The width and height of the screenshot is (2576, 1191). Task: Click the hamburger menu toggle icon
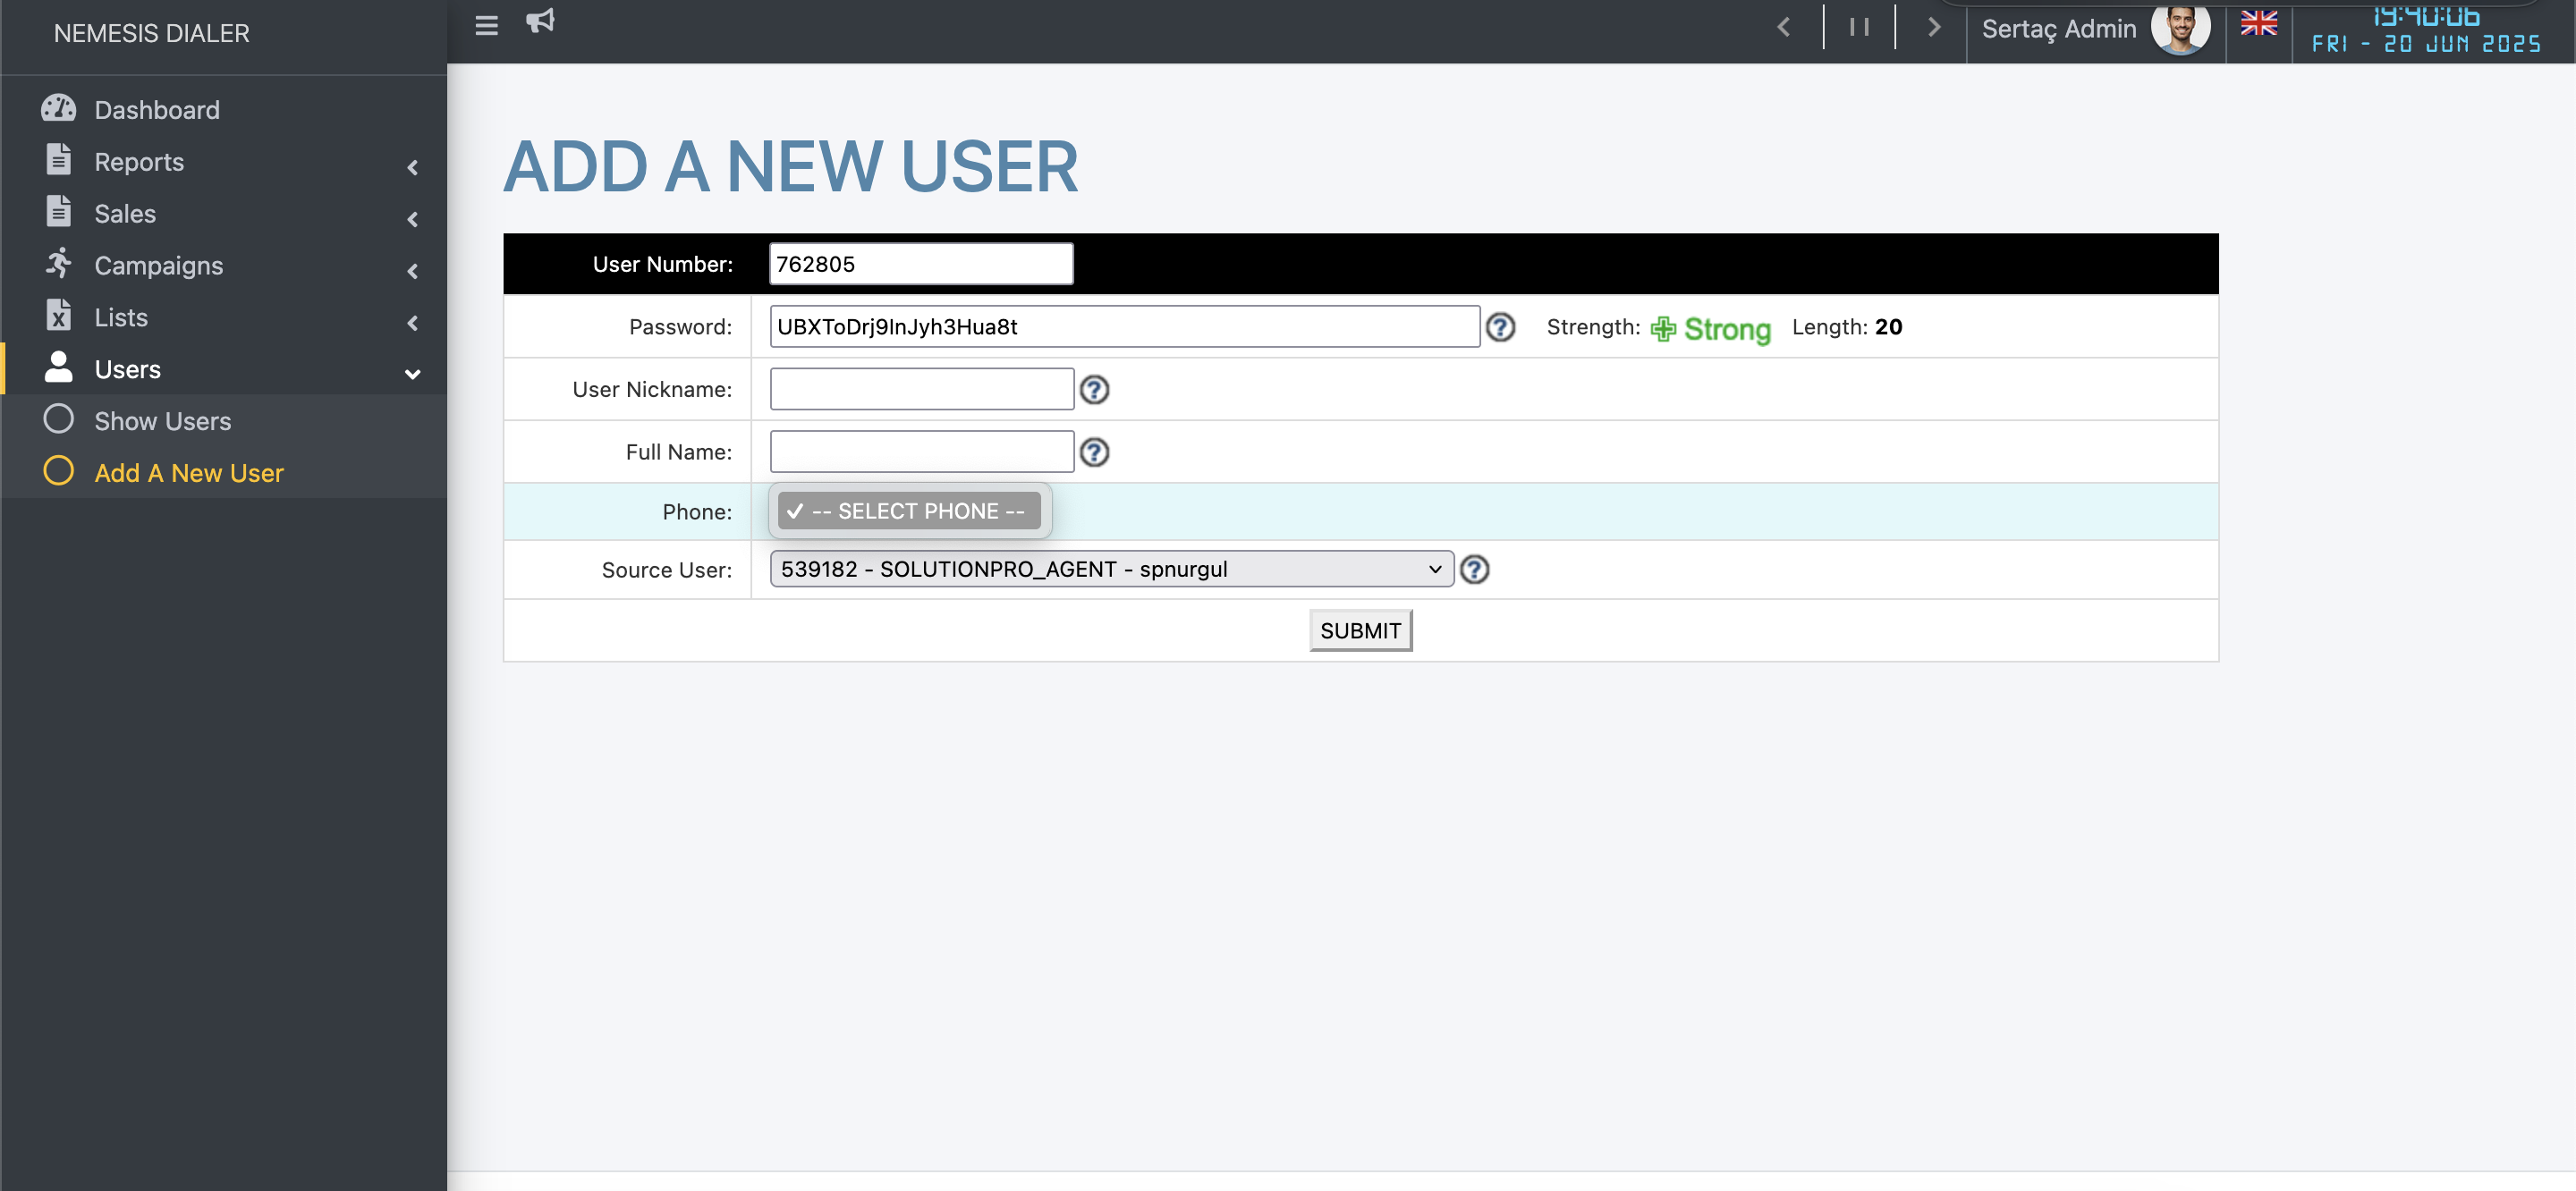pos(486,26)
